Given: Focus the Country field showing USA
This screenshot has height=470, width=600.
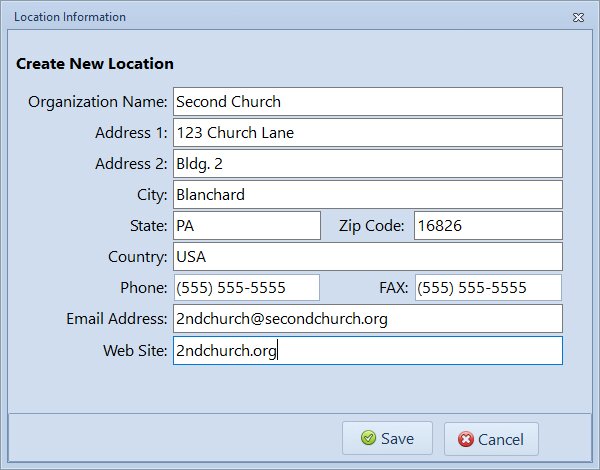Looking at the screenshot, I should tap(368, 256).
